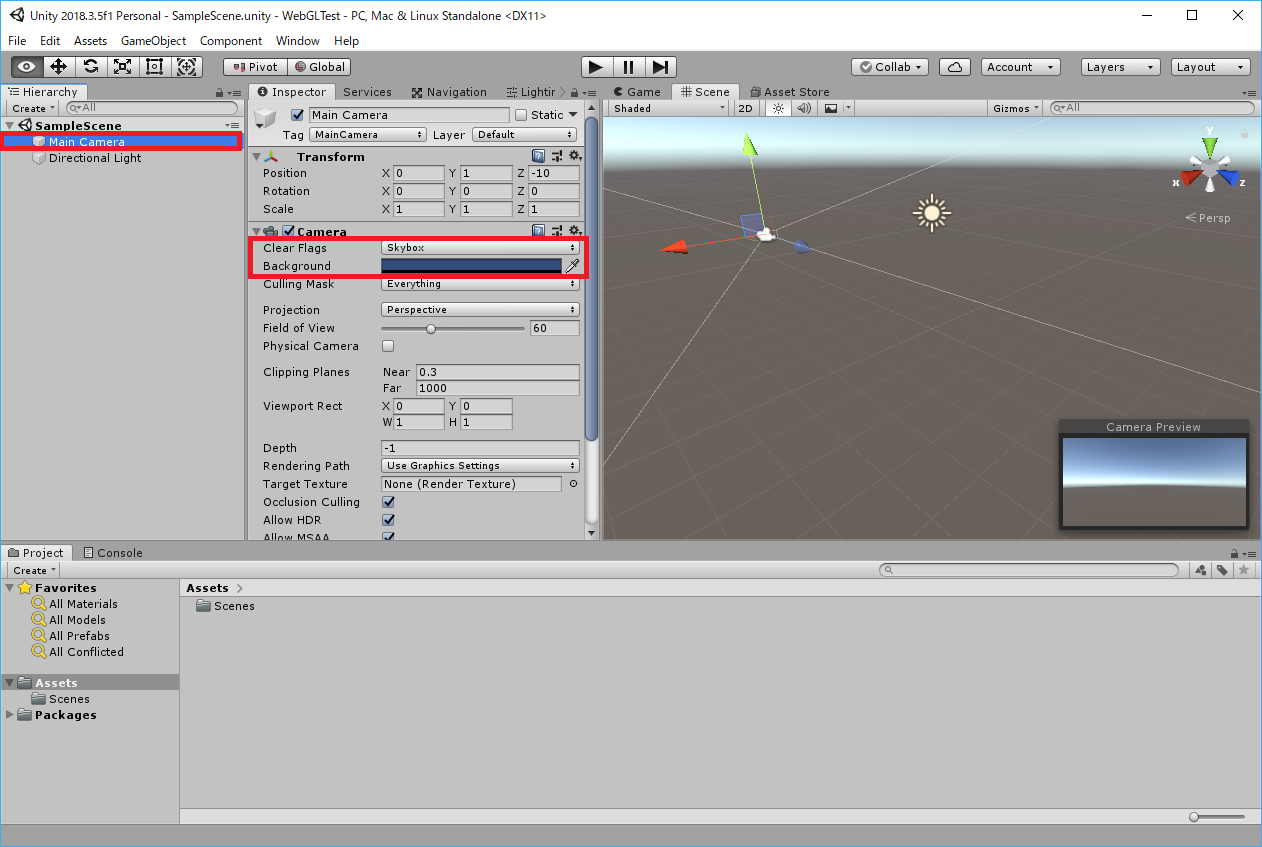Open the cloud Services button
Screen dimensions: 1262x847
click(x=955, y=67)
